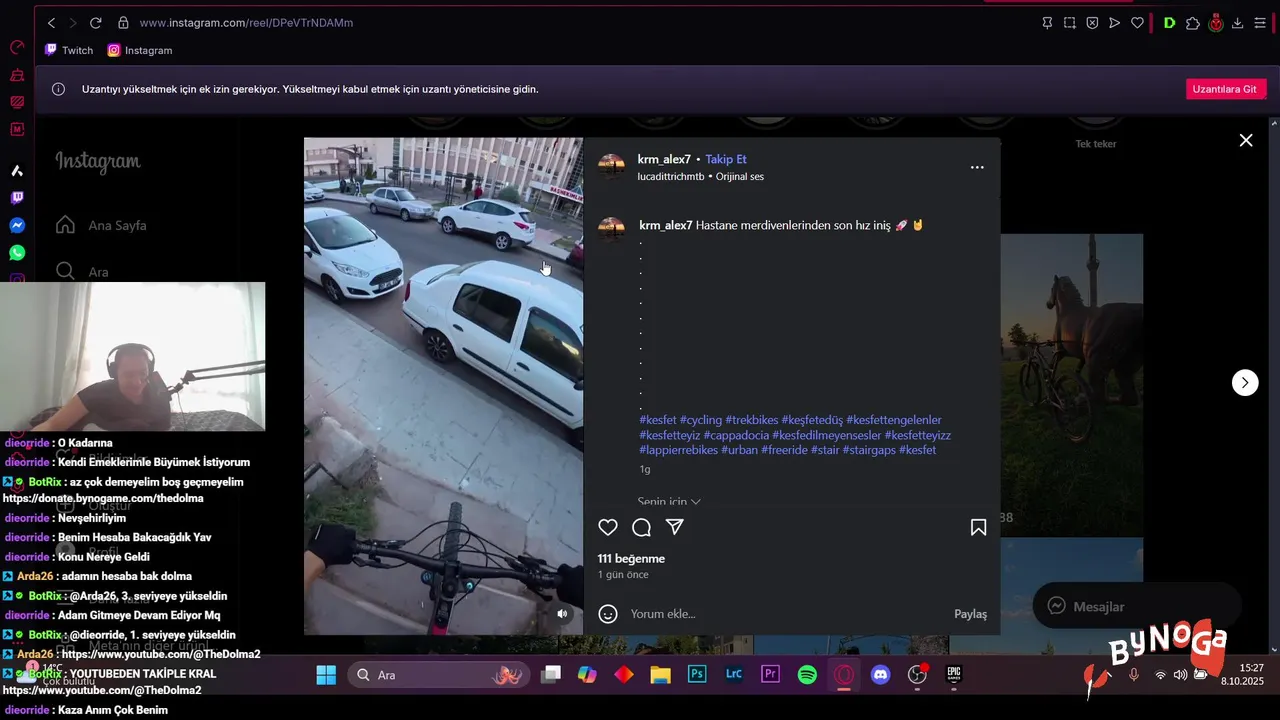
Task: Open the extensions puzzle icon
Action: pos(1192,23)
